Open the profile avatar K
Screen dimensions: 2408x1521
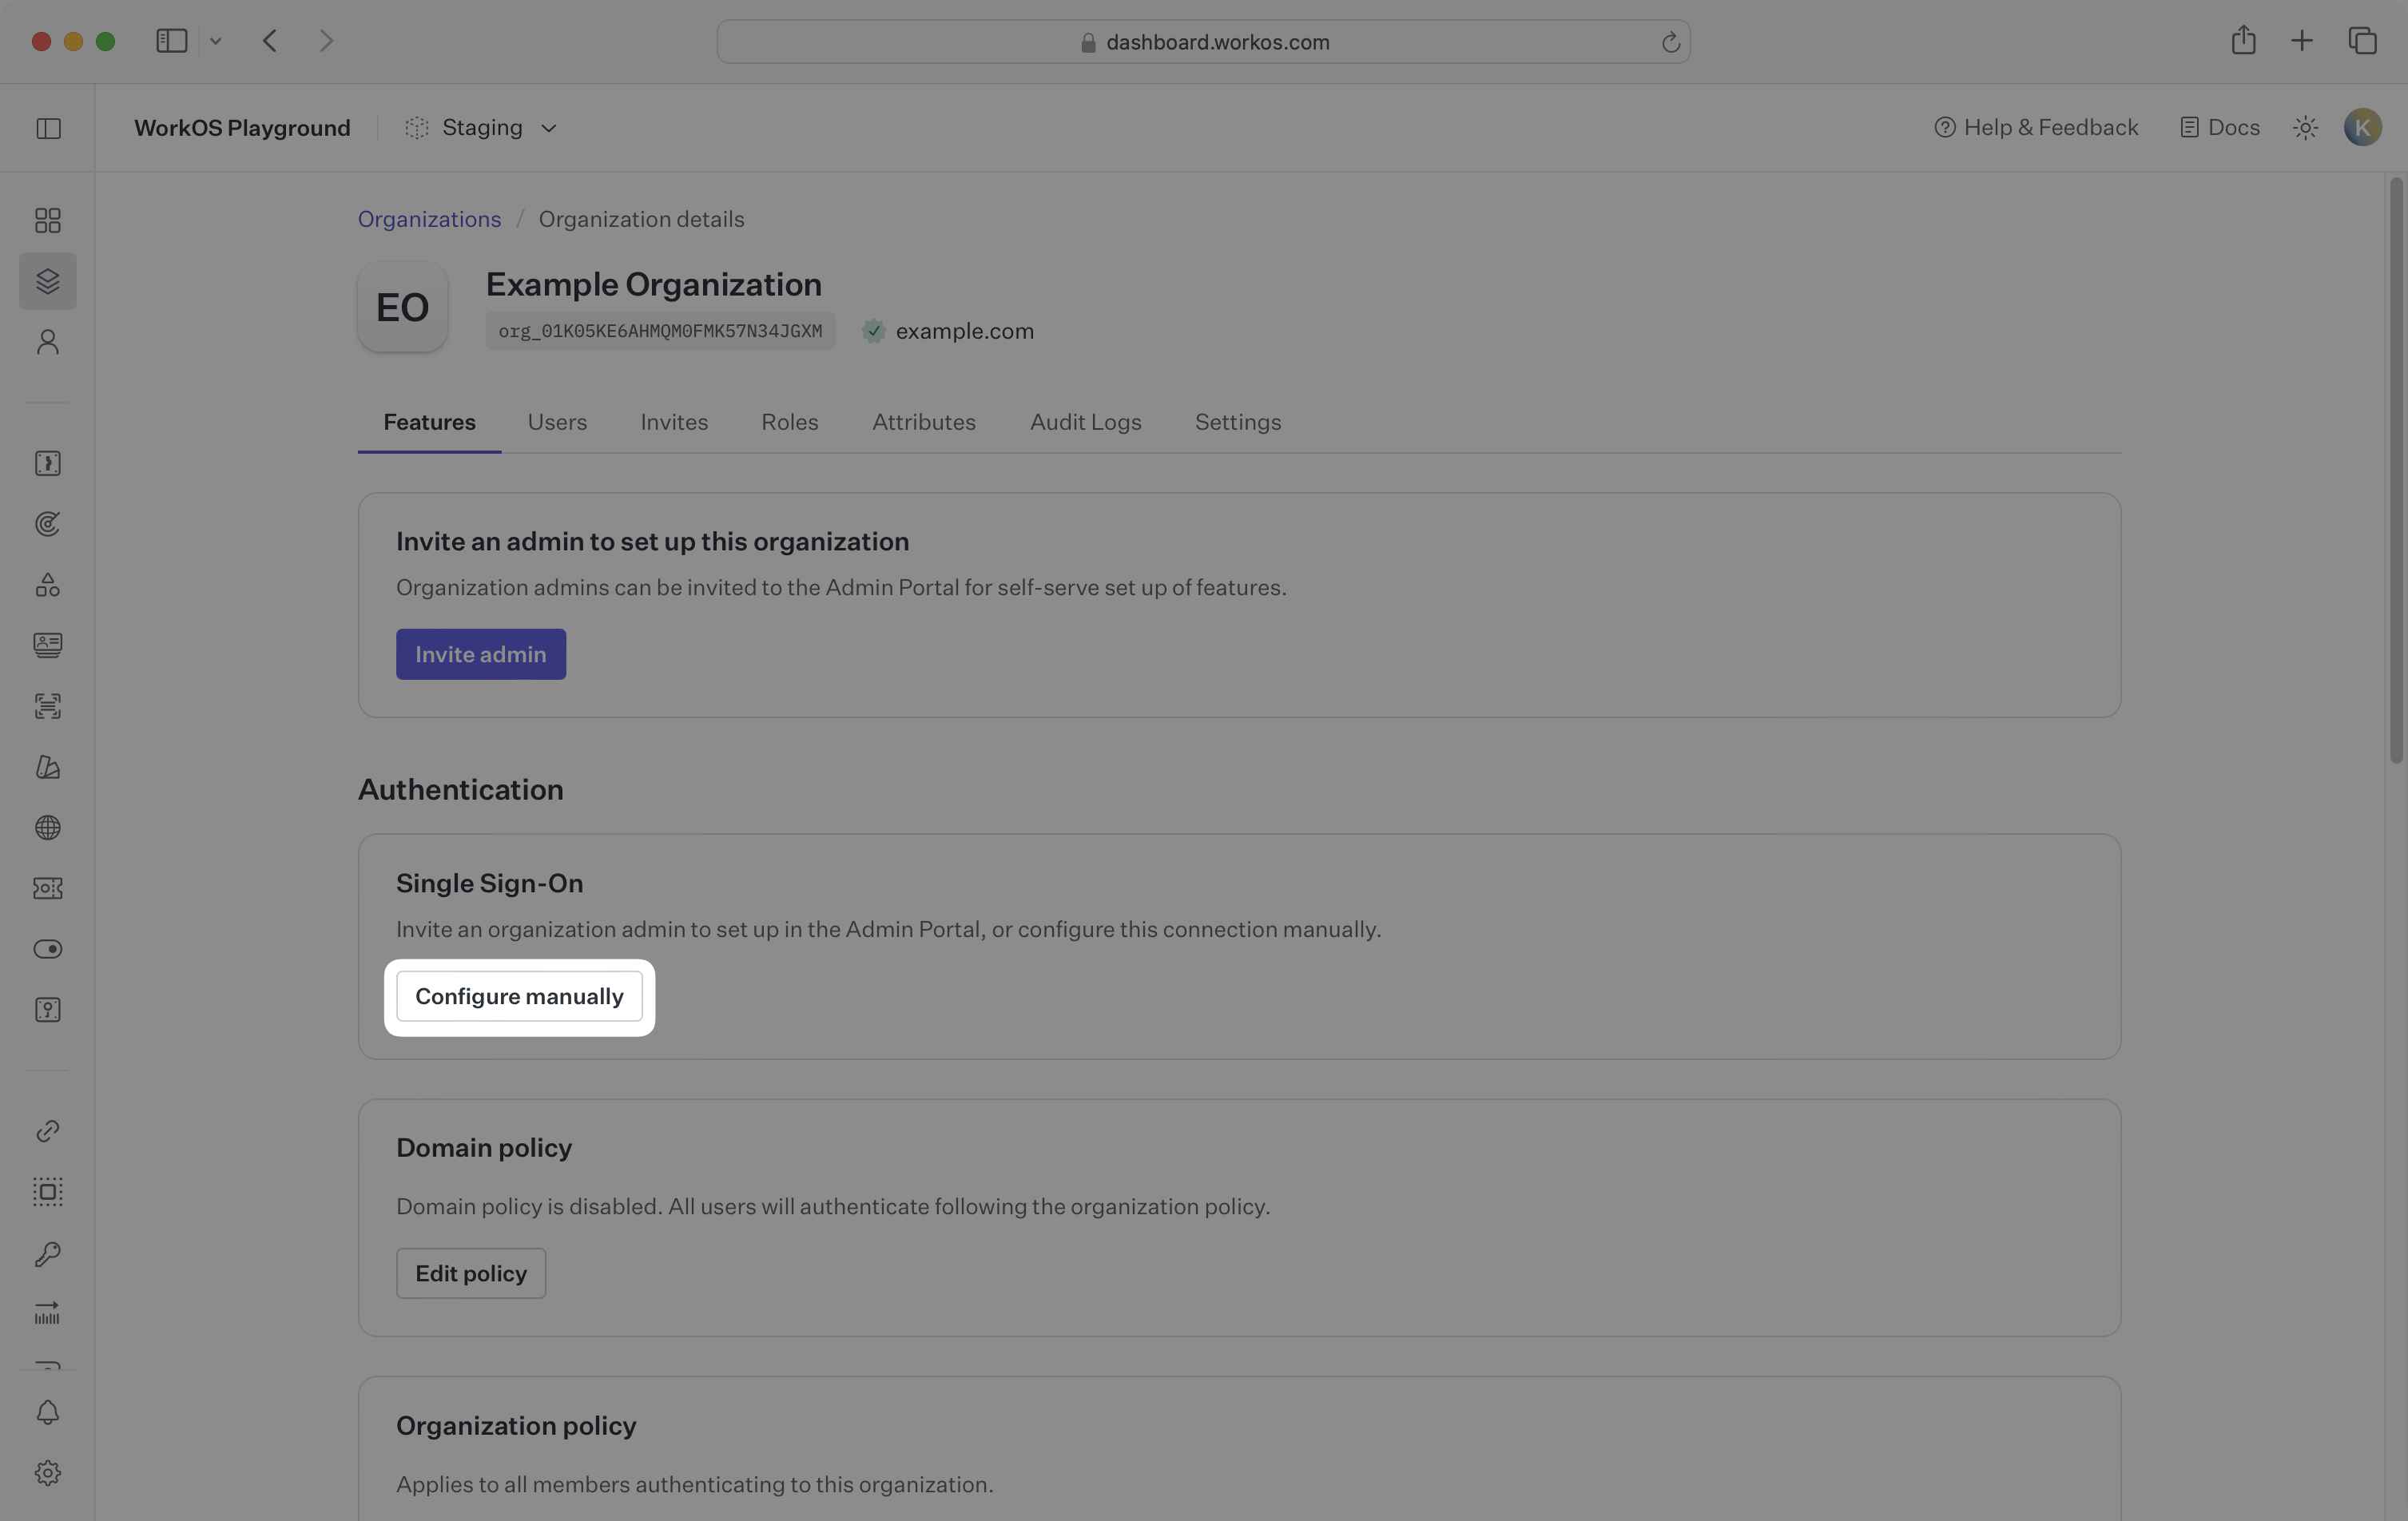click(2363, 127)
